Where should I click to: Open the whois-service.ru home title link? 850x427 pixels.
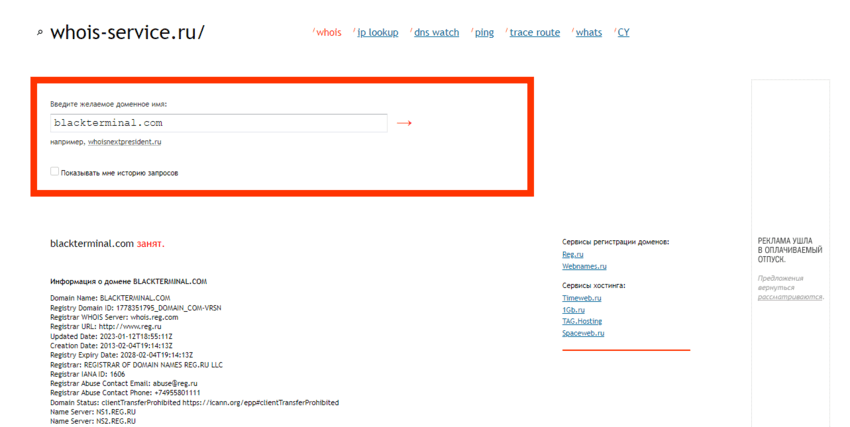click(127, 32)
